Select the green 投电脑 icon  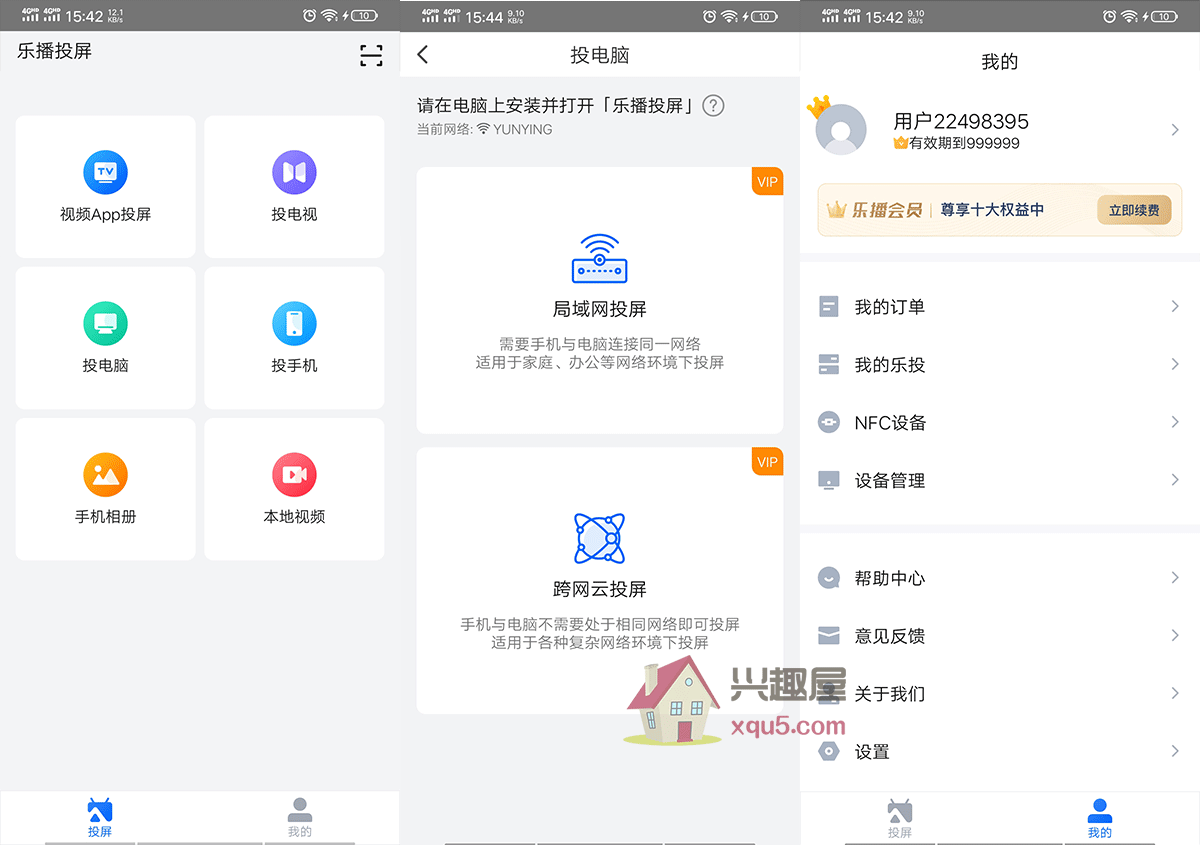click(x=105, y=323)
